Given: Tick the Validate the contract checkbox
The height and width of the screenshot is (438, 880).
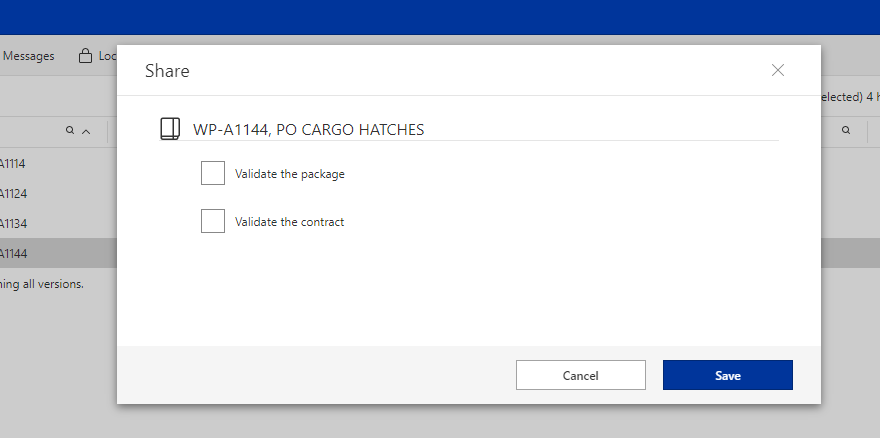Looking at the screenshot, I should coord(213,221).
